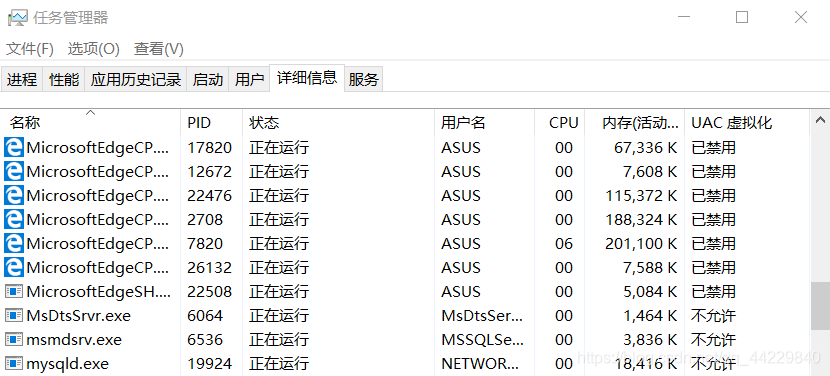This screenshot has height=376, width=830.
Task: Click memory value 3,836 K
Action: click(x=651, y=339)
